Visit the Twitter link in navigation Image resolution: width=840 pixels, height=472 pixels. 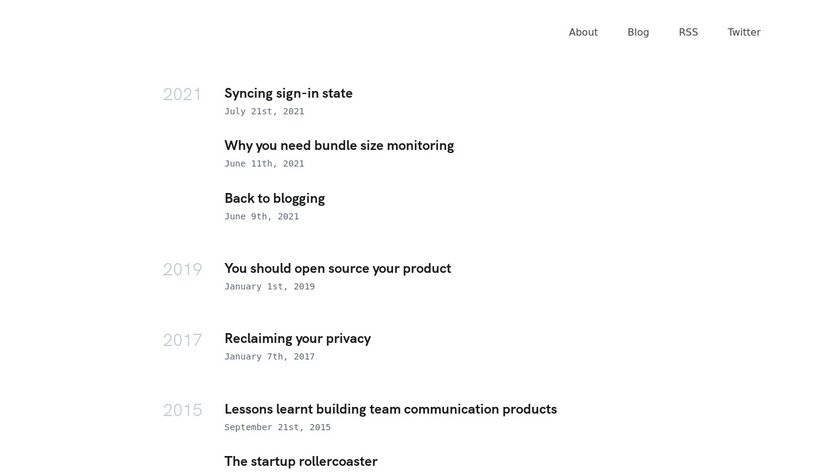click(744, 32)
